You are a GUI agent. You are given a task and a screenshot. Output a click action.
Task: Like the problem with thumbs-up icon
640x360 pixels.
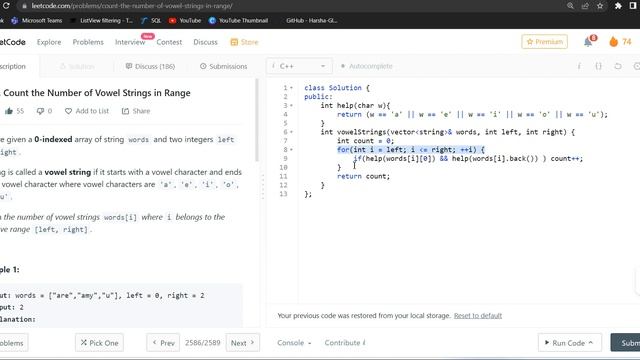pos(9,111)
